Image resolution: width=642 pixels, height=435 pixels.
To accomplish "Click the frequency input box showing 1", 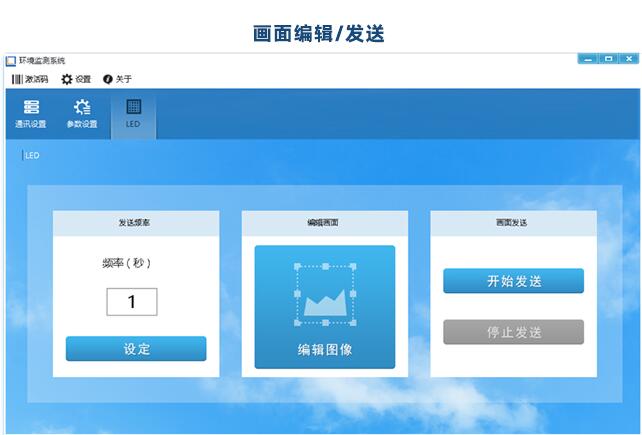I will (131, 302).
